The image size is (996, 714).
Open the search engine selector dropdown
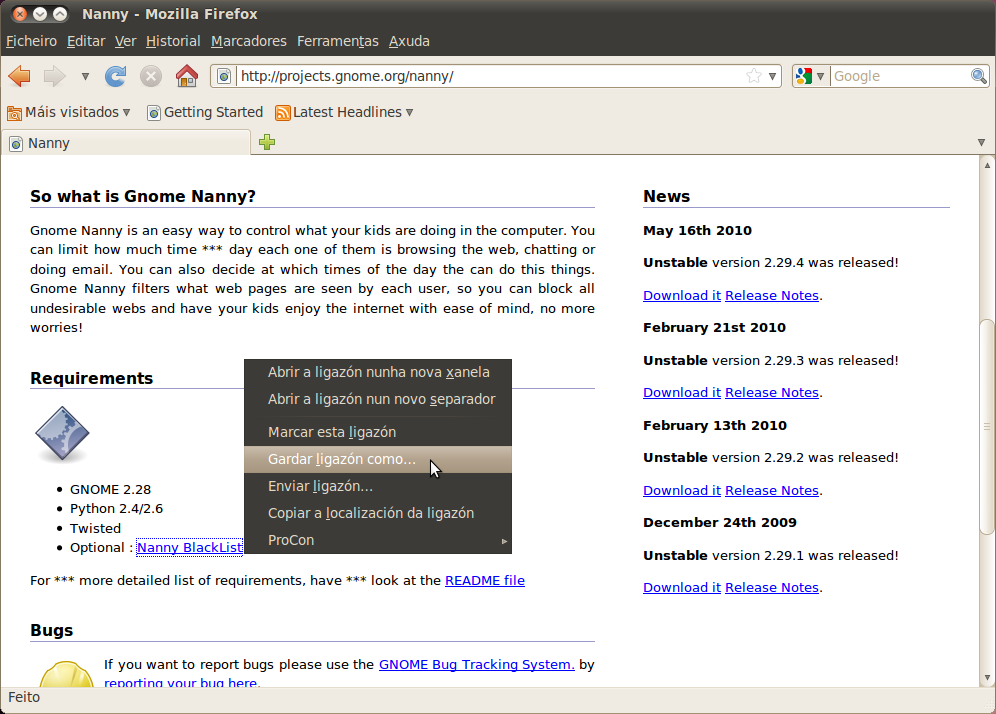tap(821, 77)
